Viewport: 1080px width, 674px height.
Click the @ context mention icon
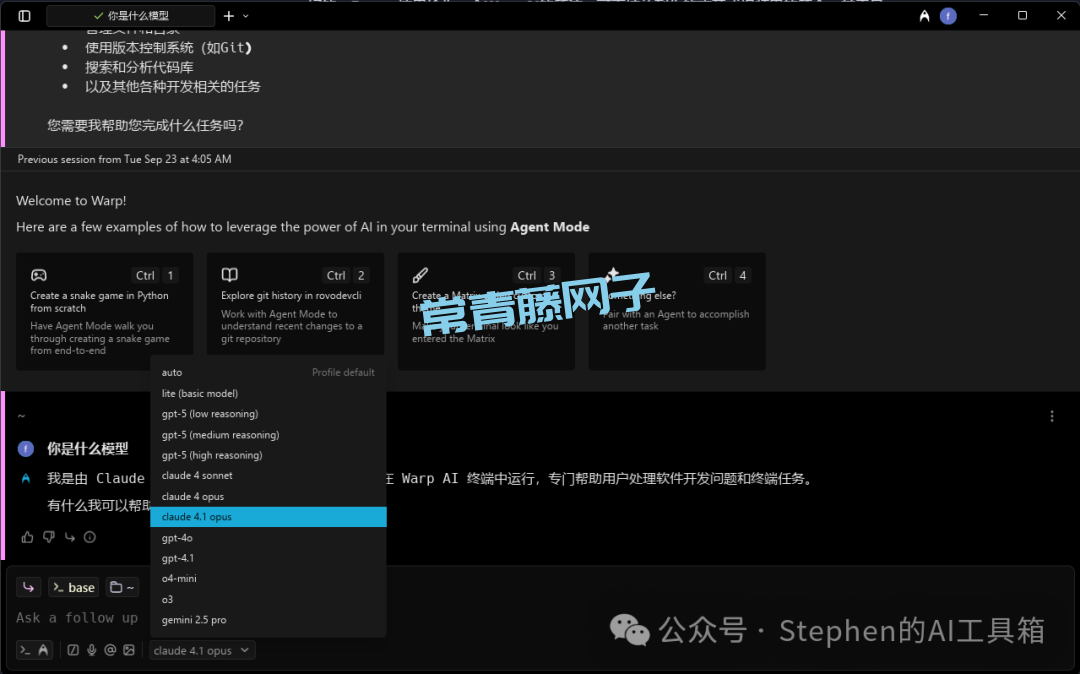pyautogui.click(x=109, y=650)
